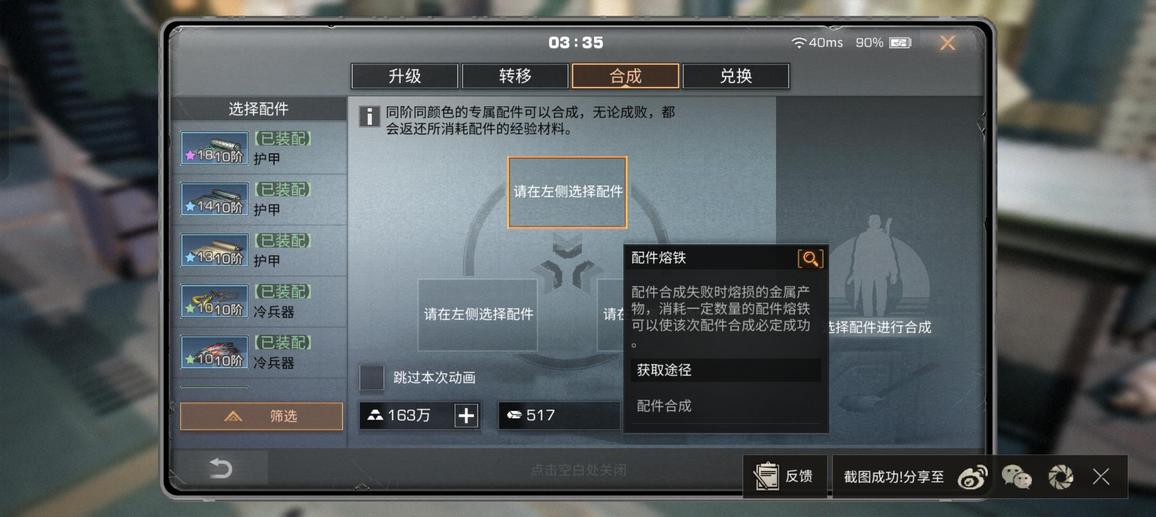The width and height of the screenshot is (1156, 517).
Task: Click the lower-left accessory slot
Action: click(x=478, y=314)
